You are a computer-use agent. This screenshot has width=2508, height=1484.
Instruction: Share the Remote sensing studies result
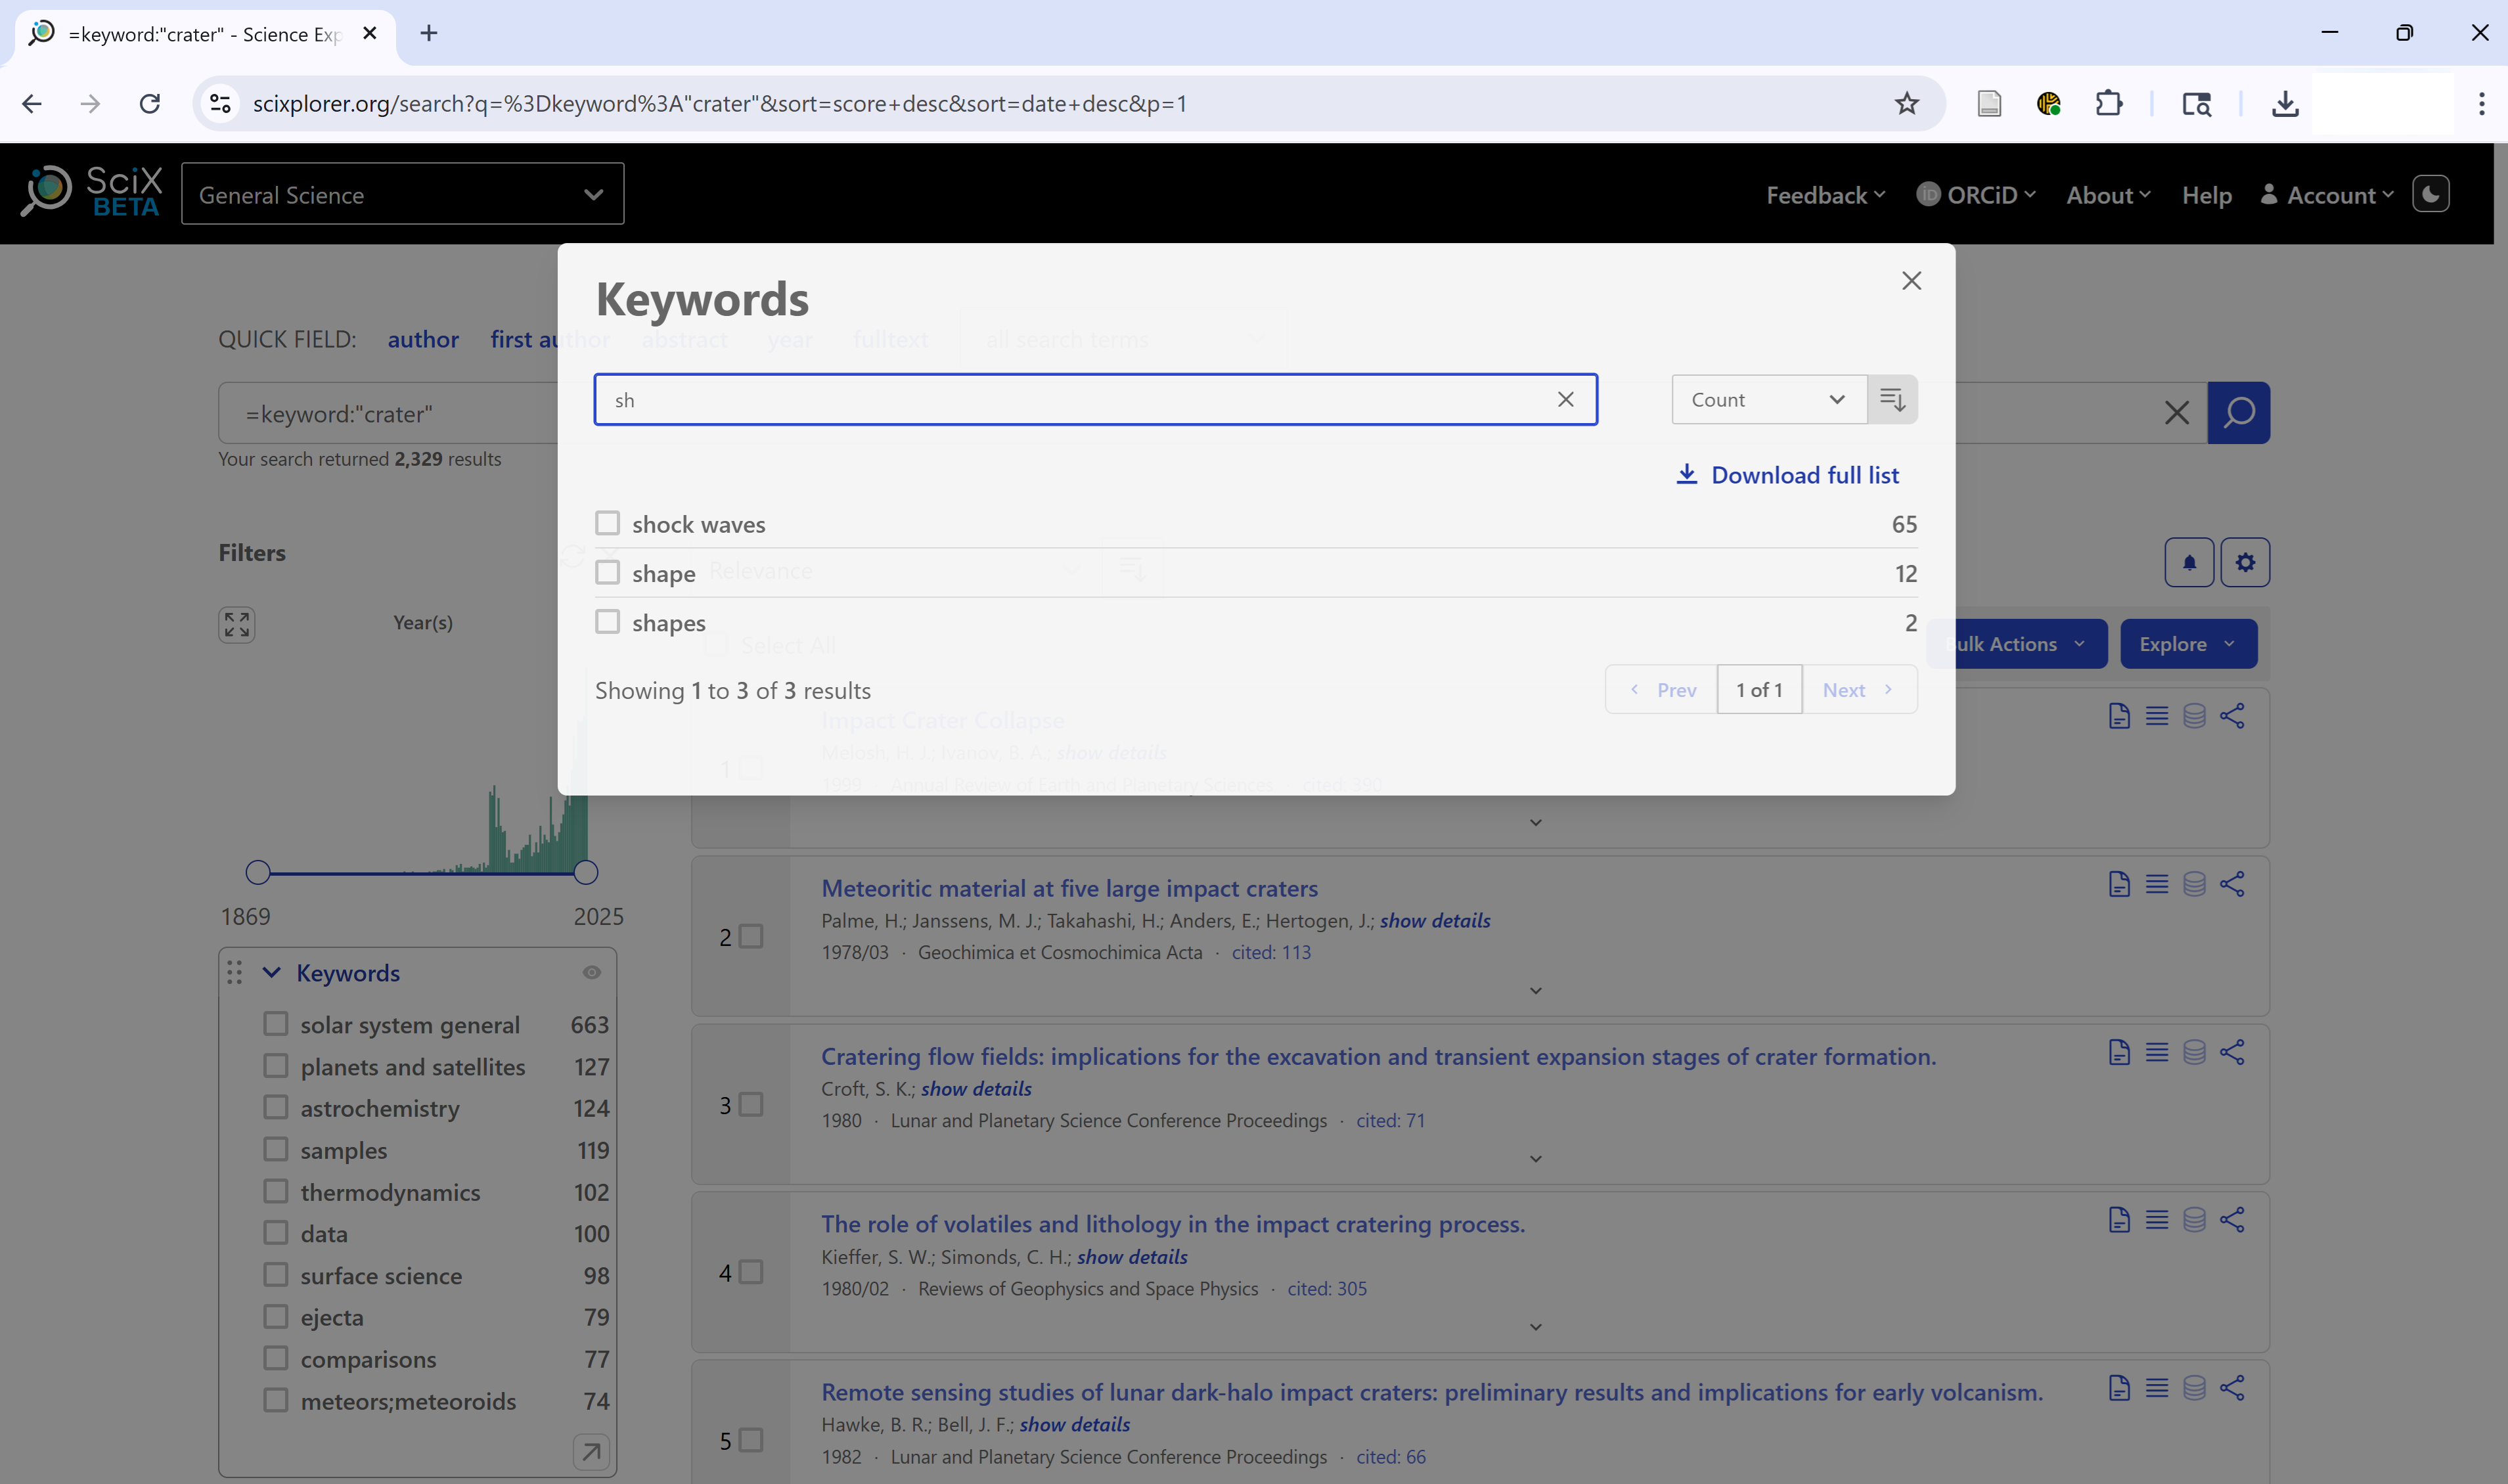(x=2232, y=1388)
